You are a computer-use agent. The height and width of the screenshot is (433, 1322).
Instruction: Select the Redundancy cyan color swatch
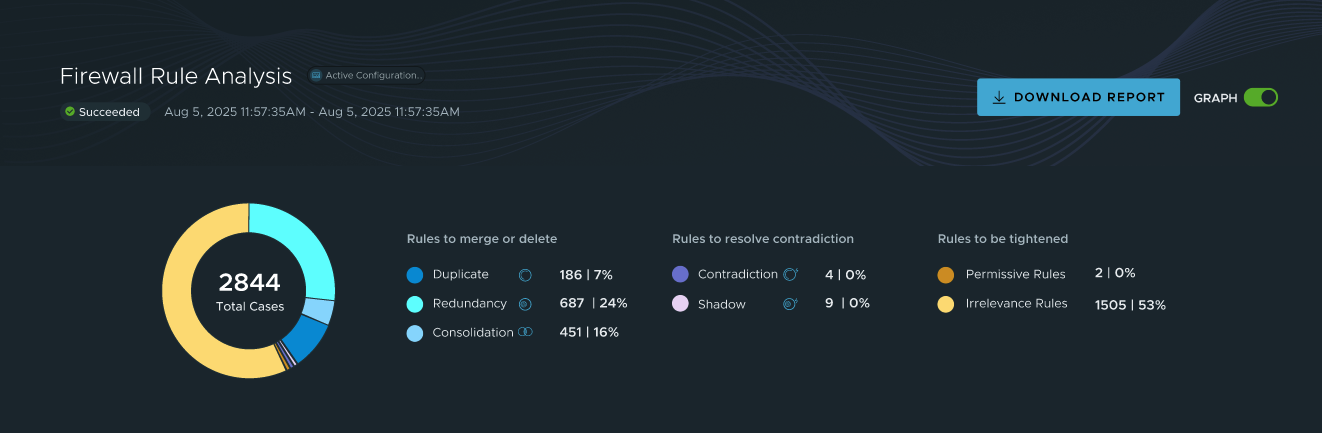(415, 303)
